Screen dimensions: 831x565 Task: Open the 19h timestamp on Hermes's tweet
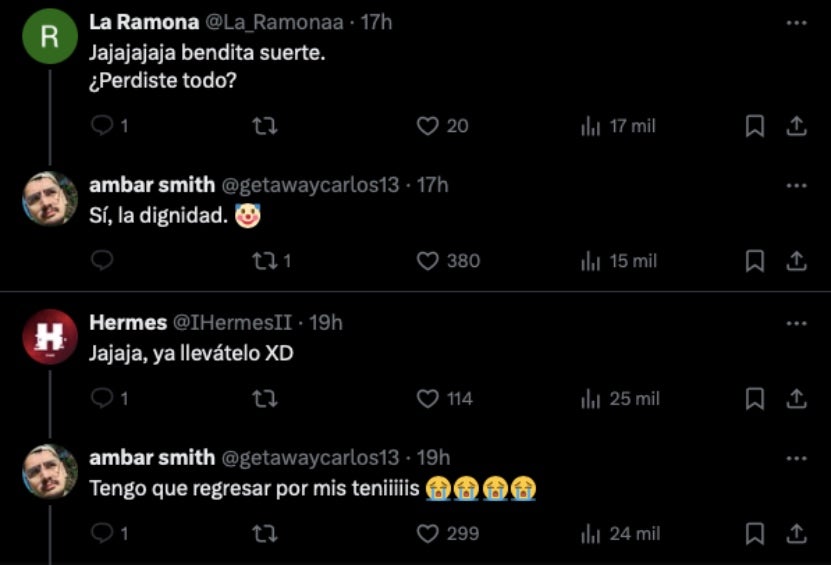pos(324,322)
